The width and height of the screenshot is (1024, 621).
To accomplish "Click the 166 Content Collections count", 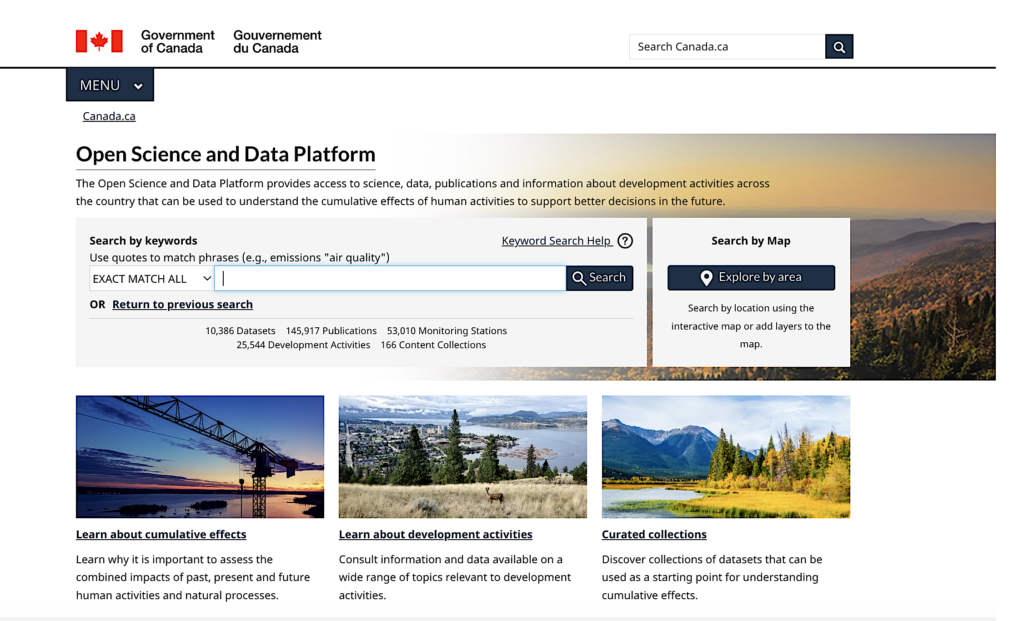I will [433, 345].
